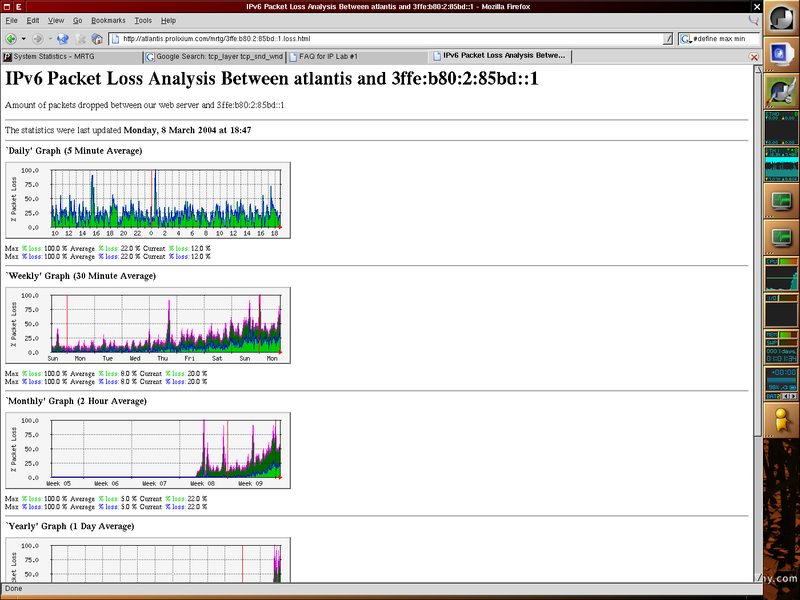Image resolution: width=800 pixels, height=600 pixels.
Task: Click the 'Done' status bar text
Action: pyautogui.click(x=14, y=588)
